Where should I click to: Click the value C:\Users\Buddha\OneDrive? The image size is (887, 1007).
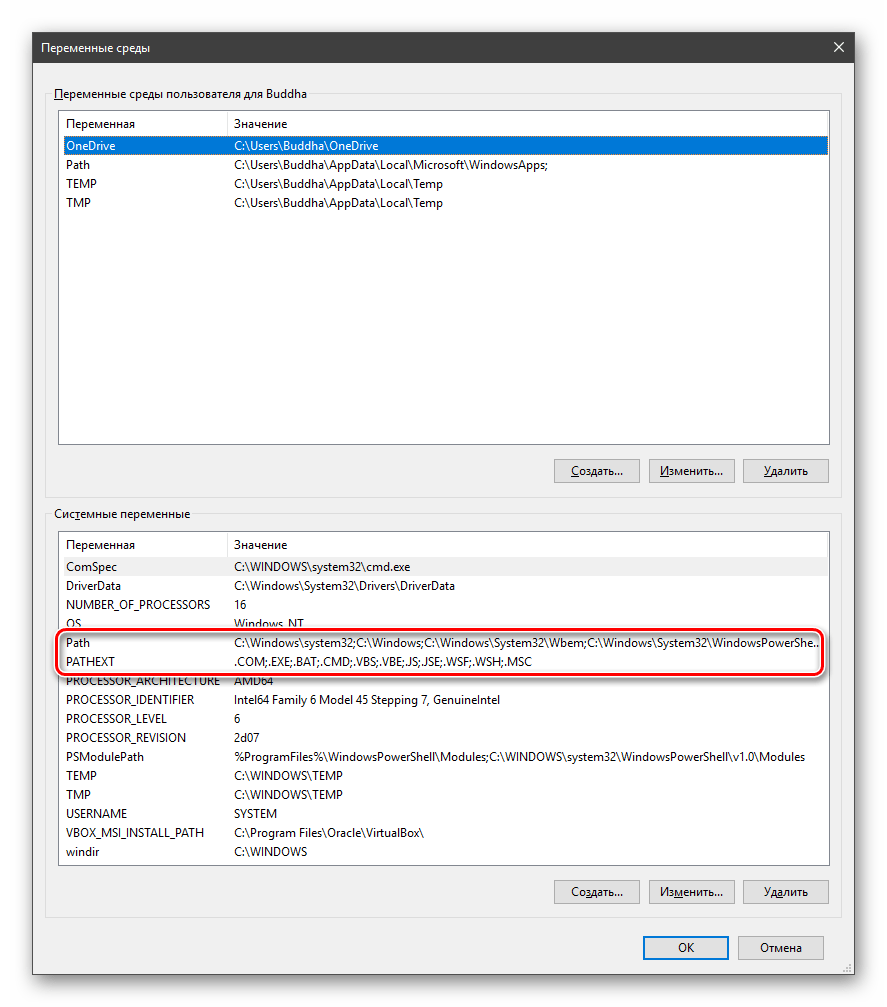pyautogui.click(x=306, y=146)
